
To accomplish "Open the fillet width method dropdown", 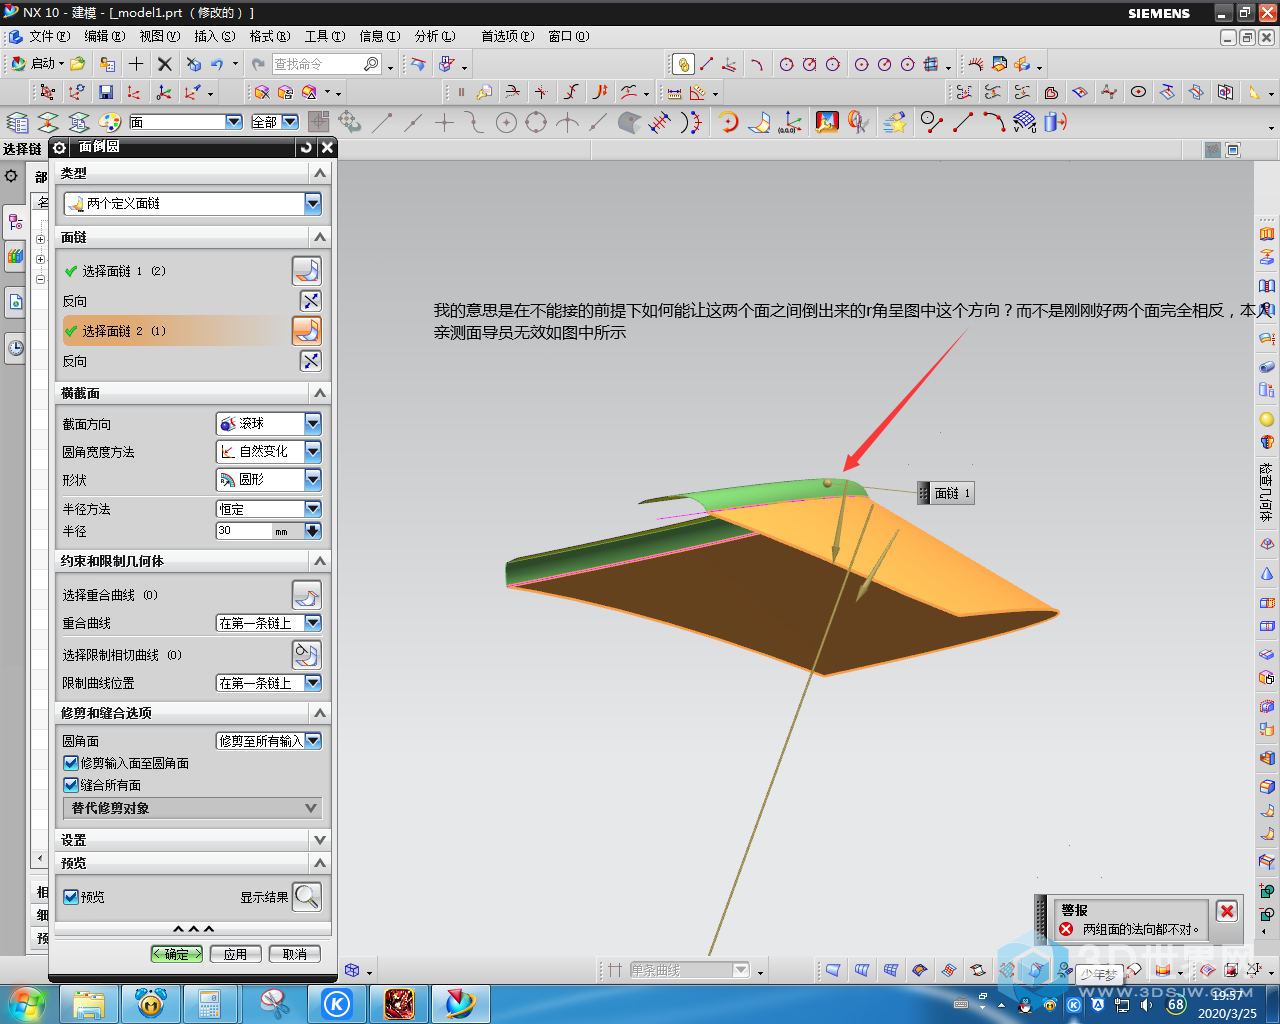I will coord(269,452).
